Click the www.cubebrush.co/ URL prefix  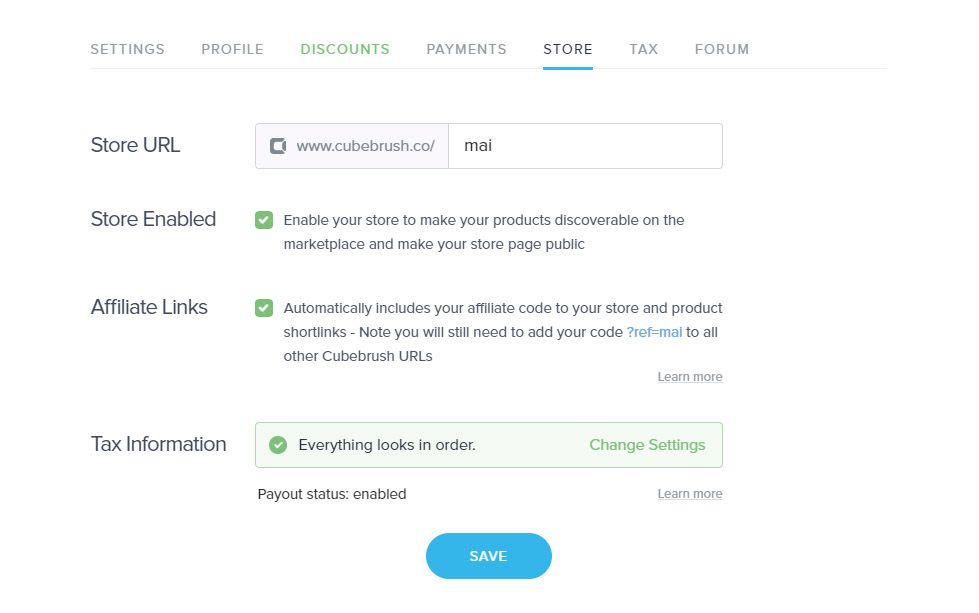365,146
